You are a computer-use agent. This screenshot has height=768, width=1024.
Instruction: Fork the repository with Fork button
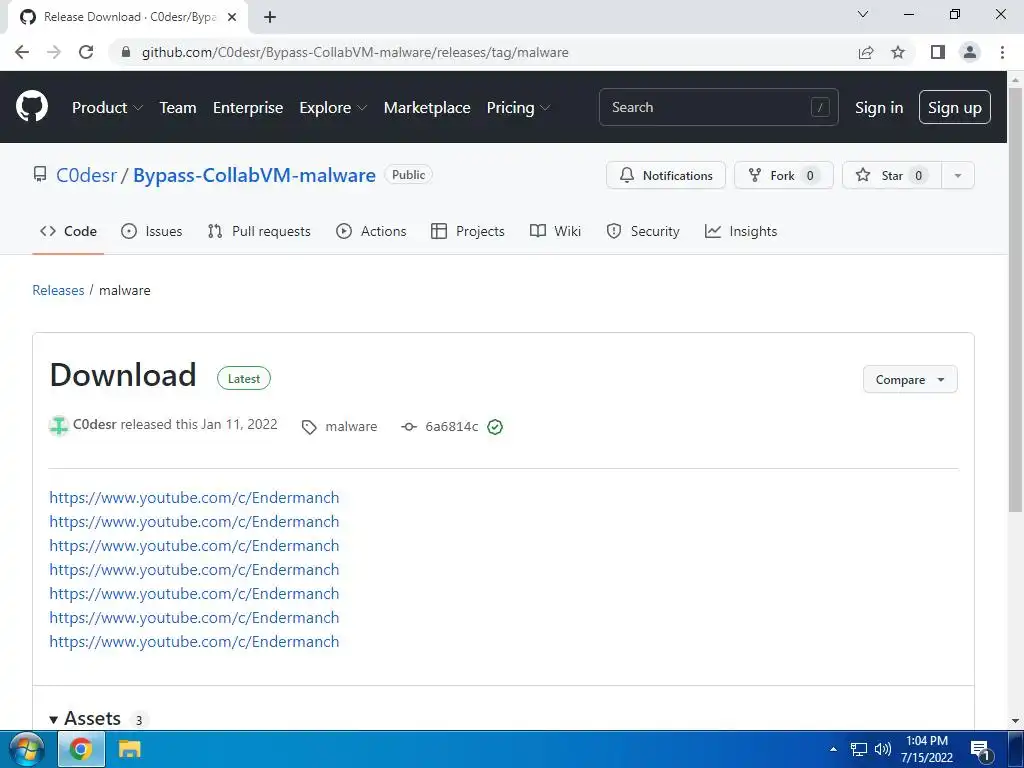pyautogui.click(x=784, y=175)
